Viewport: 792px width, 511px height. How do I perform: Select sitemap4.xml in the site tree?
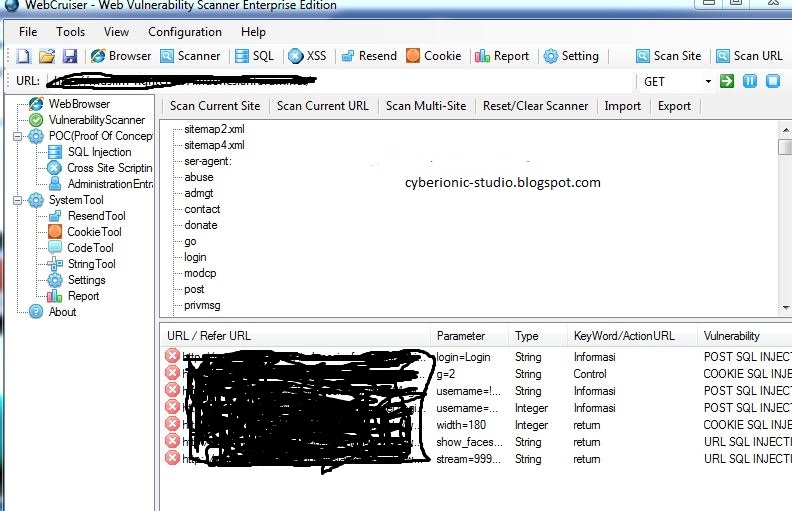click(x=214, y=145)
